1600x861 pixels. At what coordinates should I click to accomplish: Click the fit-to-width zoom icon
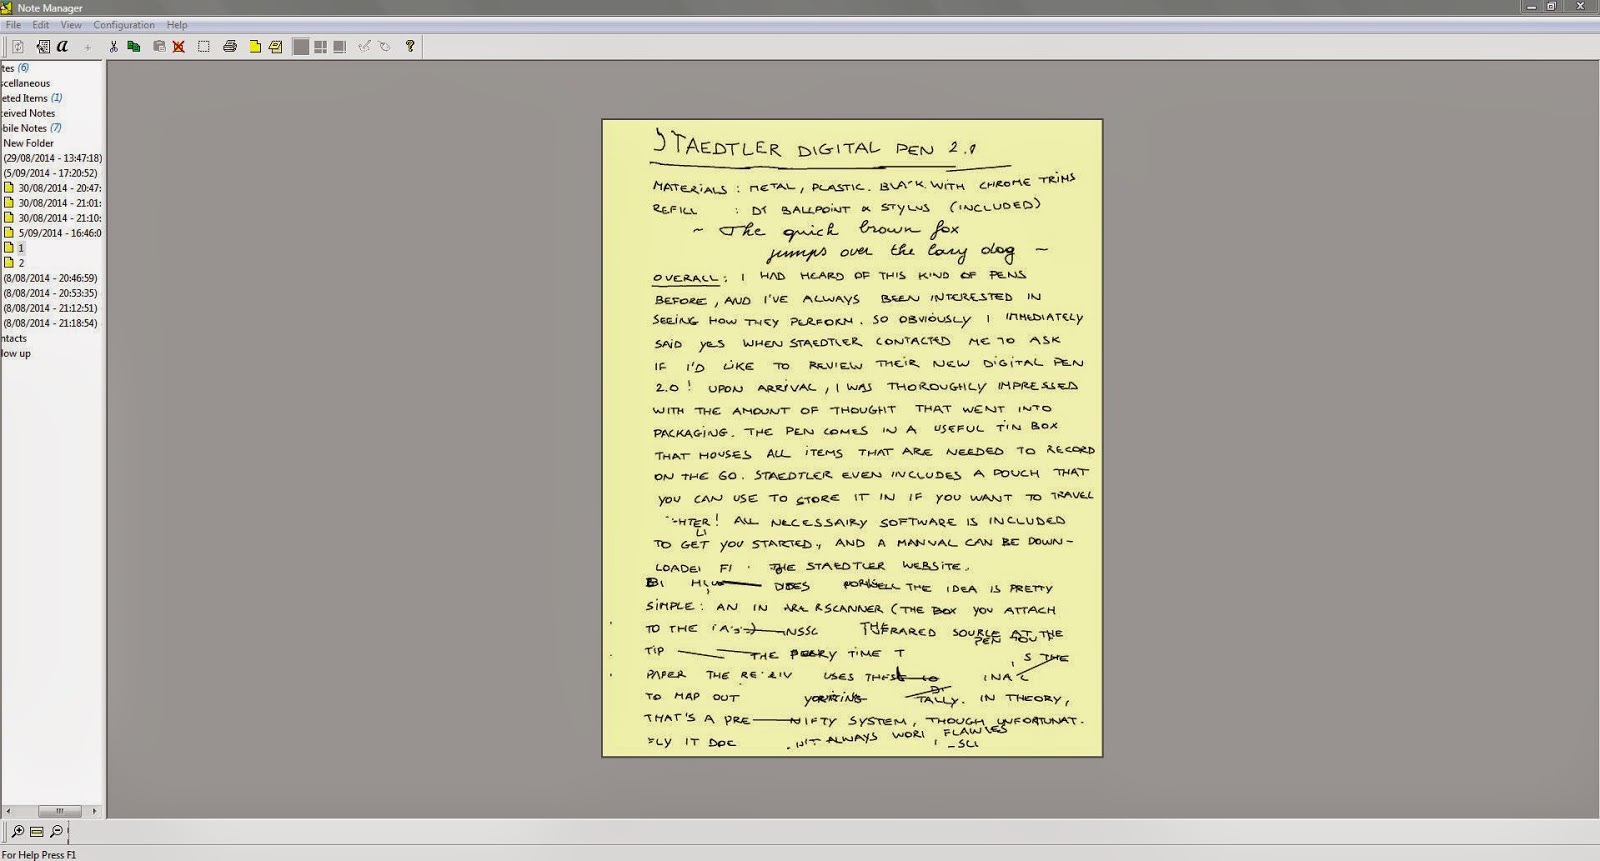tap(37, 831)
